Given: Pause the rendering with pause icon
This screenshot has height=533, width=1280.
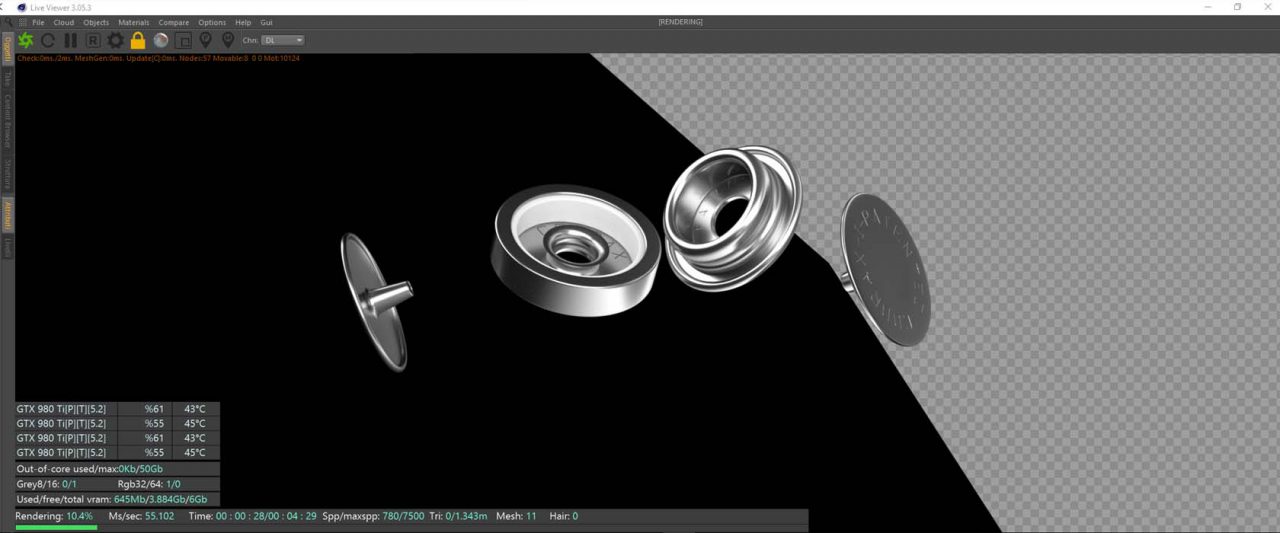Looking at the screenshot, I should (70, 41).
